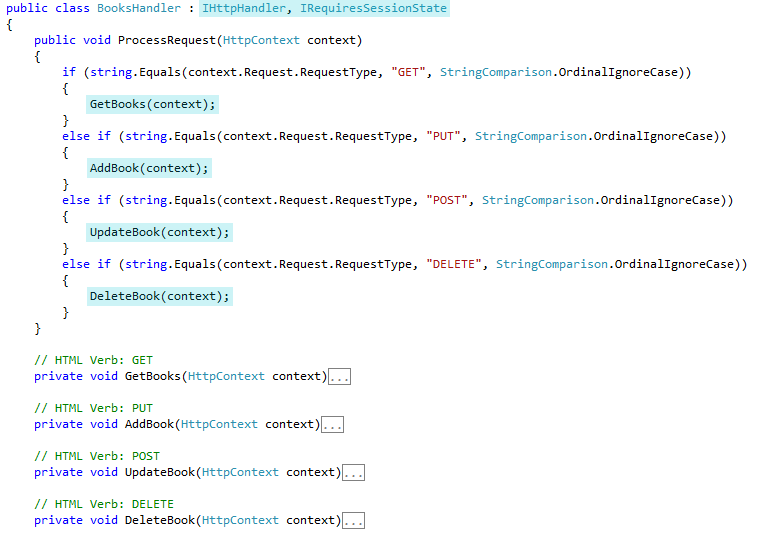
Task: Click the comment // HTML Verb: GET
Action: point(93,360)
